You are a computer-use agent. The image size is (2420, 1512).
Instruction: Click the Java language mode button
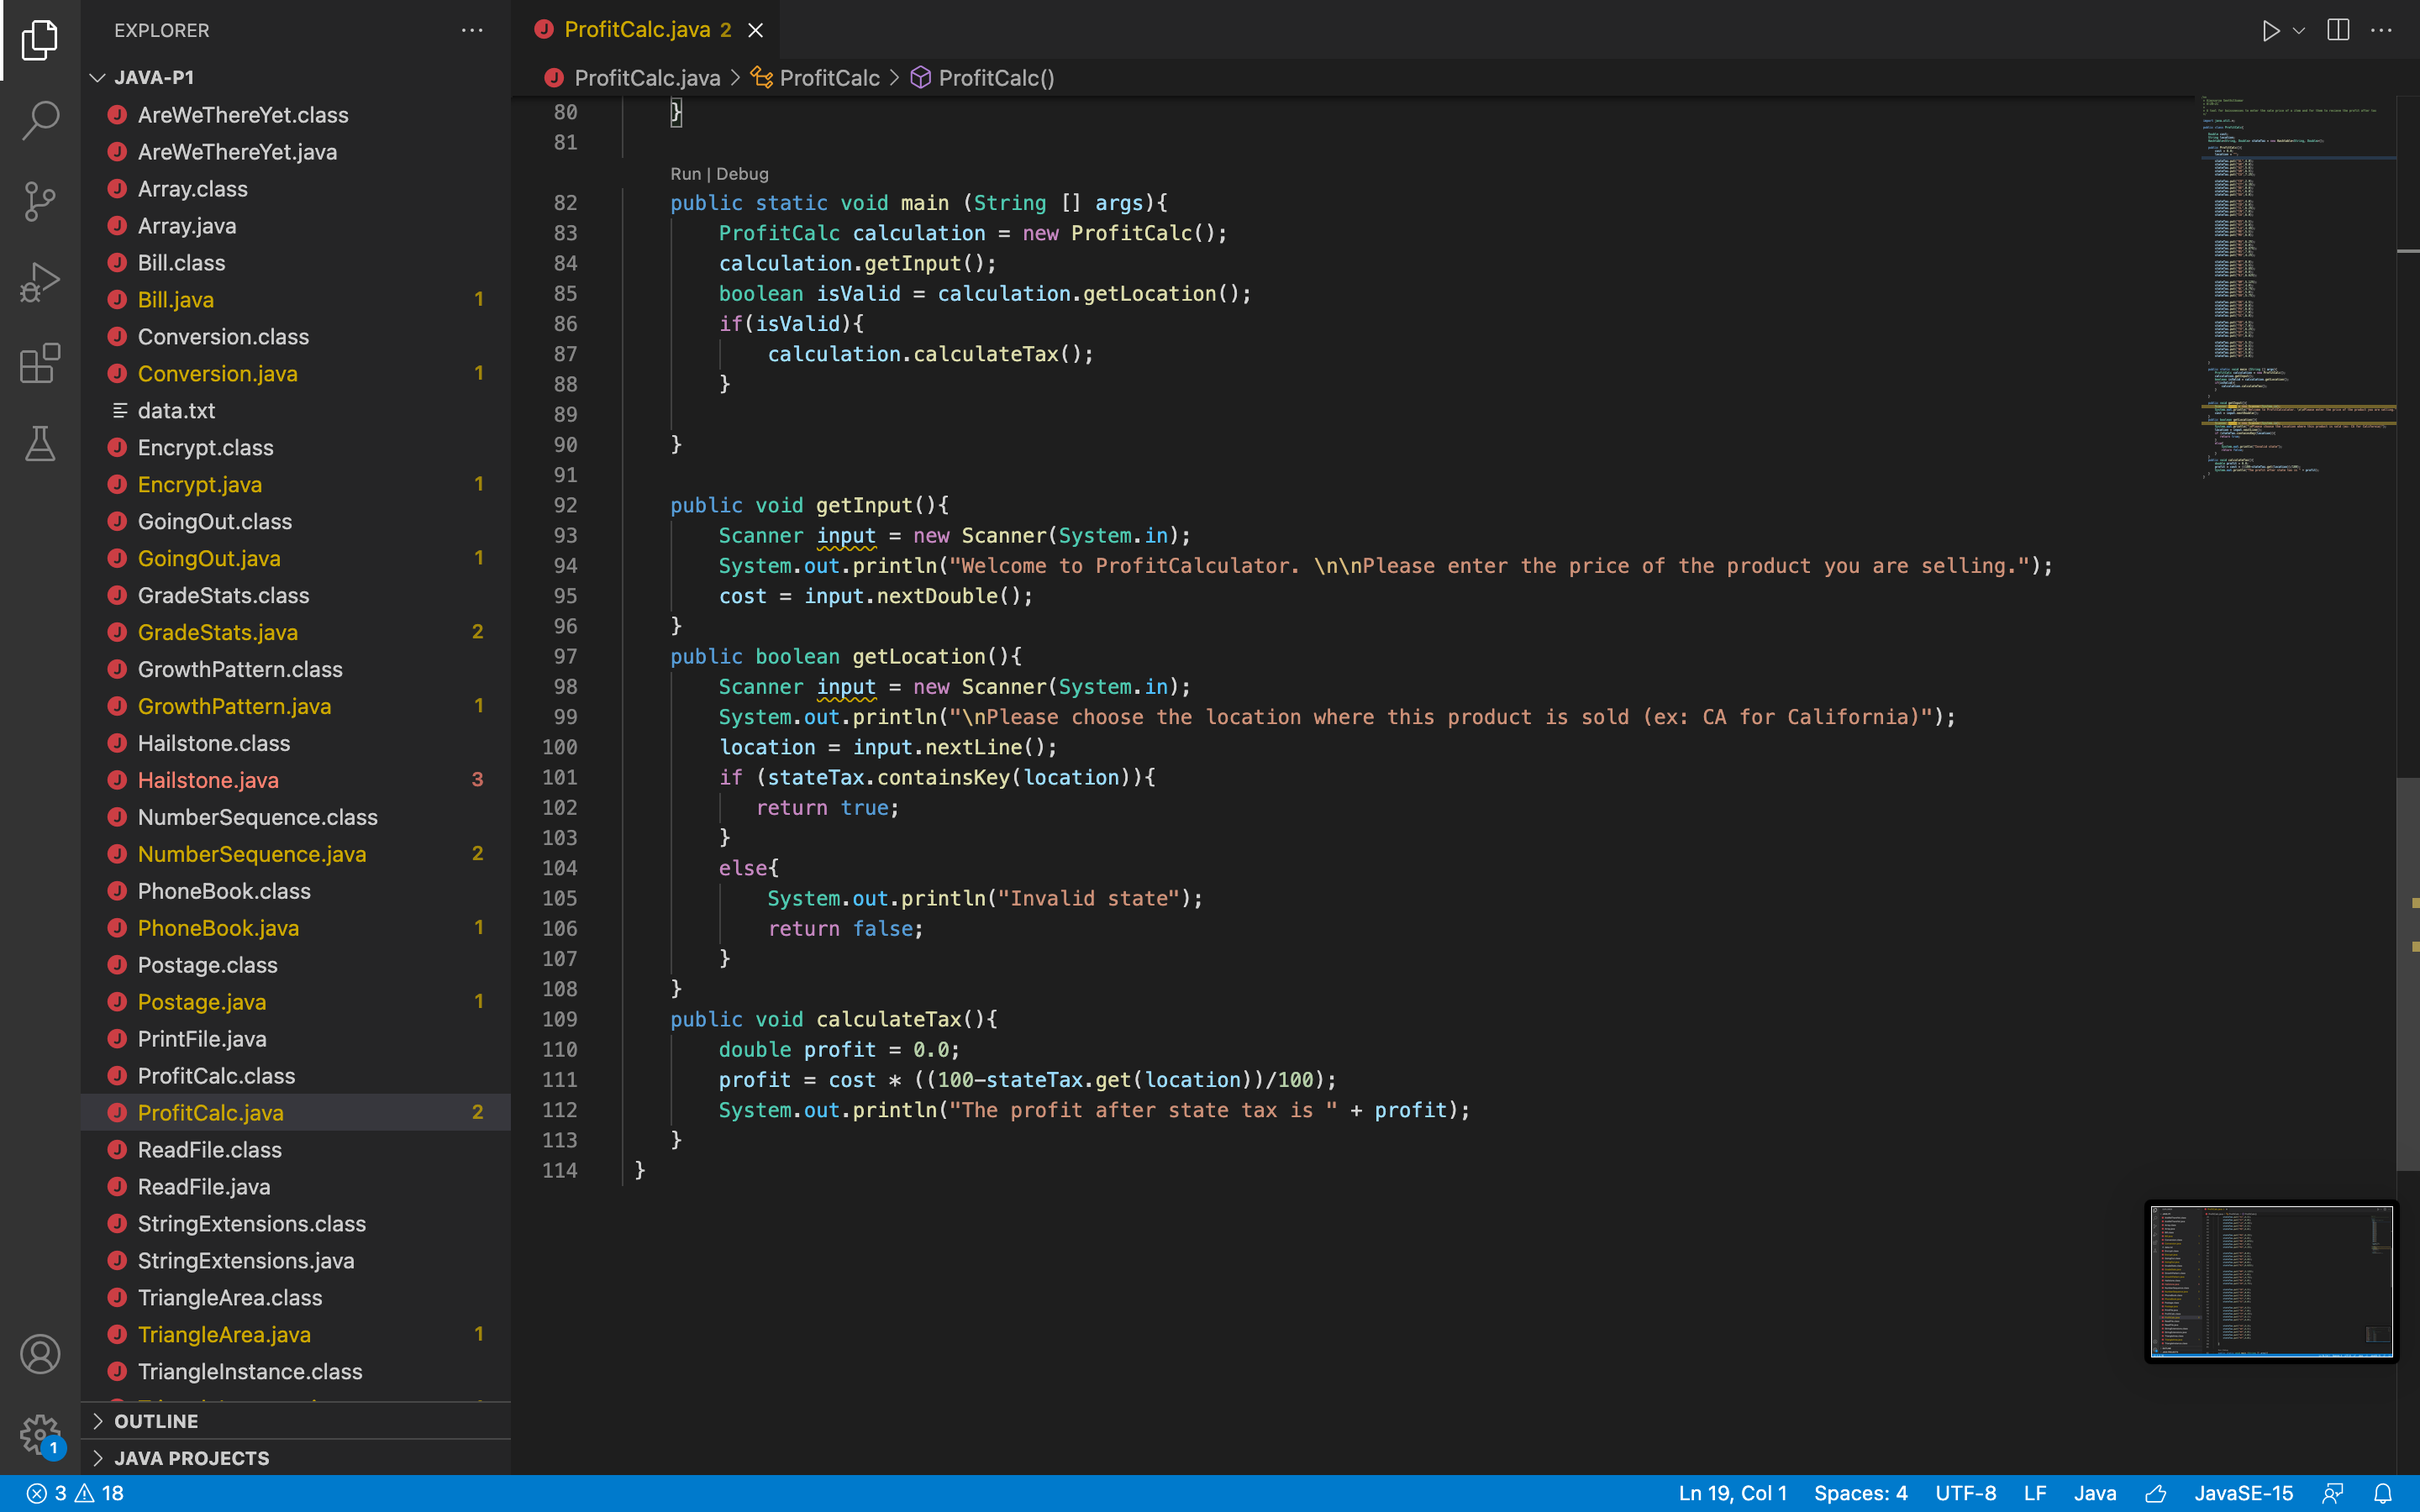pos(2094,1493)
